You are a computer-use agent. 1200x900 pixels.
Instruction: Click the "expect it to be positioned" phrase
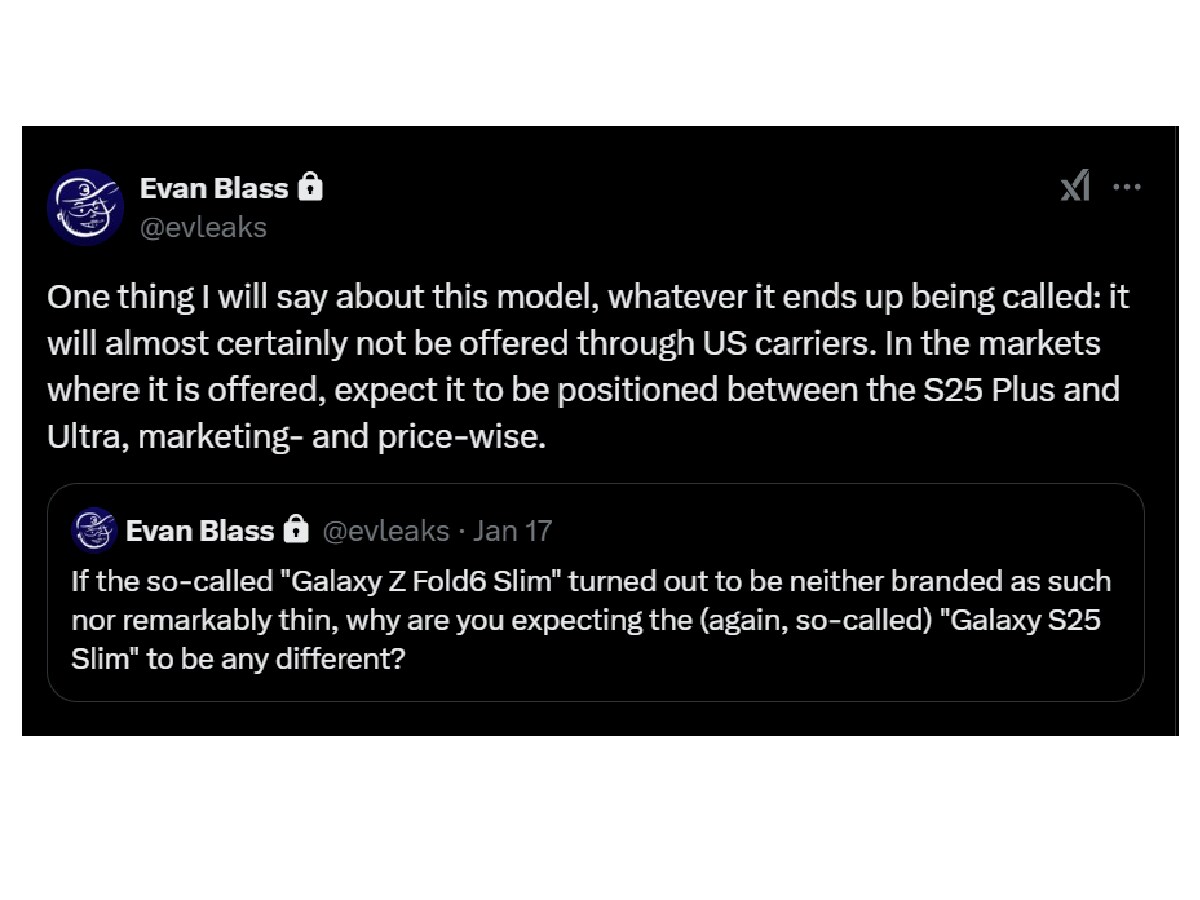(x=440, y=389)
